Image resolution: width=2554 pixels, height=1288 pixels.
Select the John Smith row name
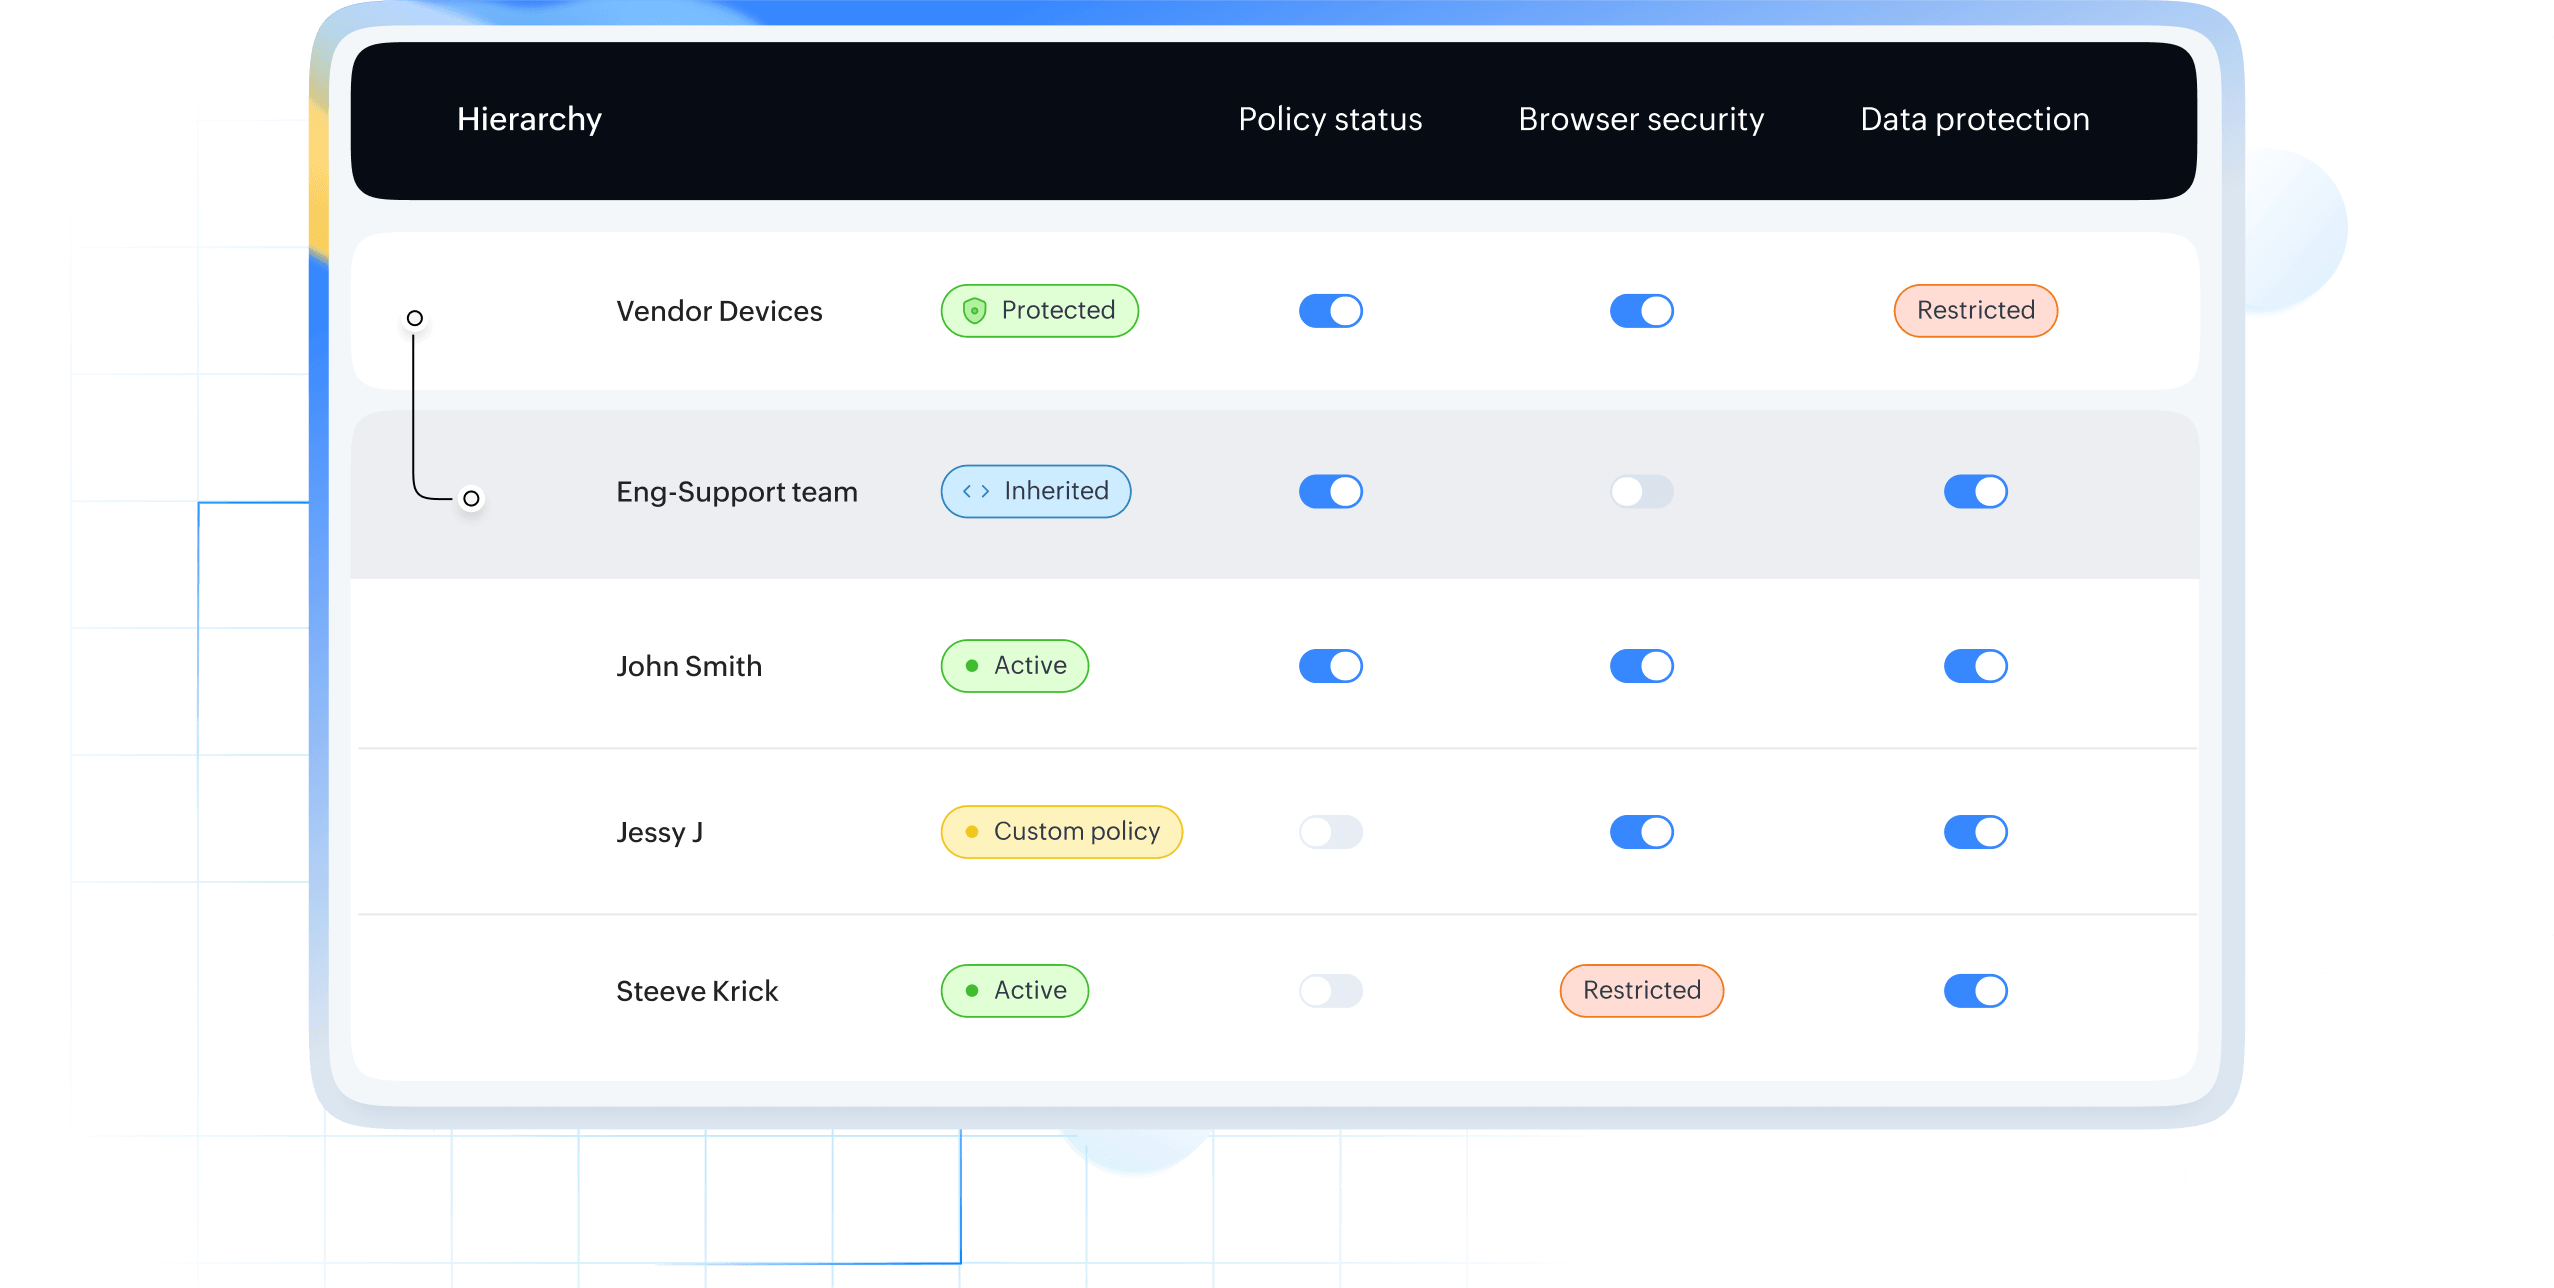coord(689,666)
